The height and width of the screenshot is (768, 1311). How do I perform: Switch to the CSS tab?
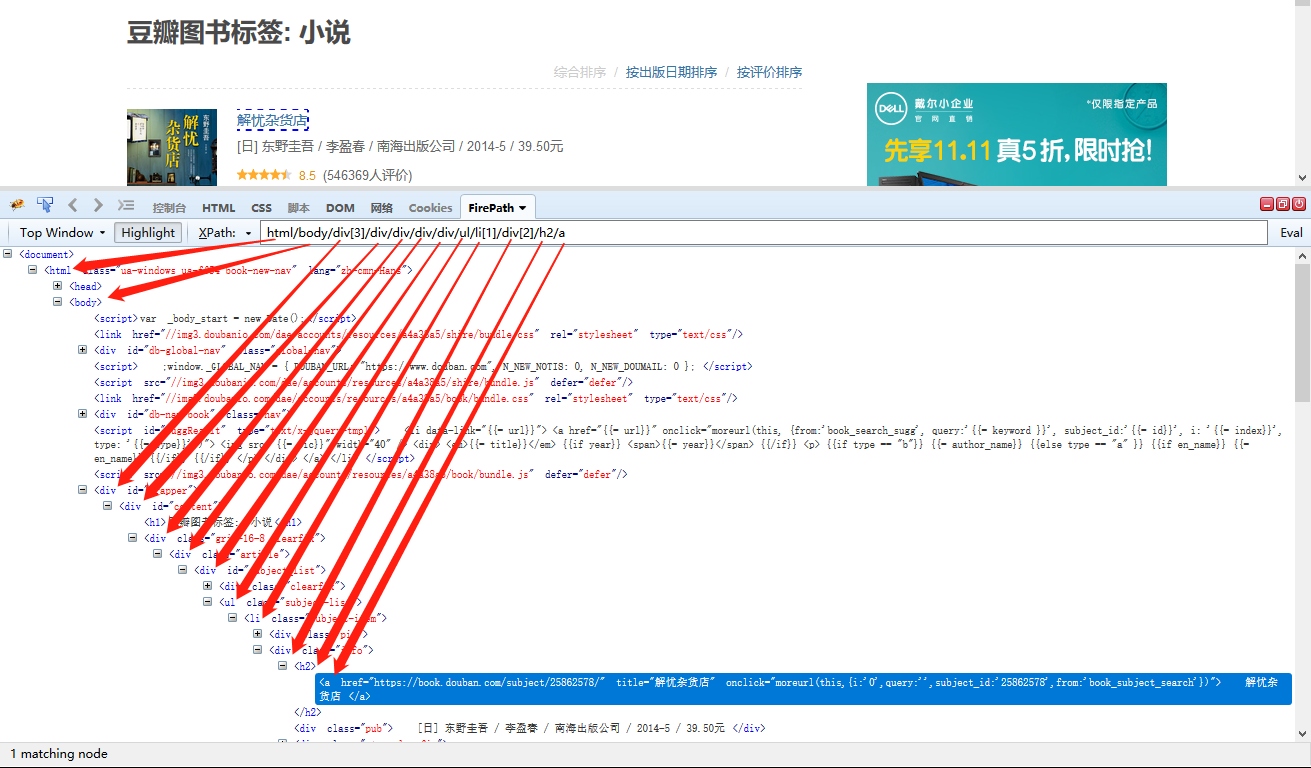coord(261,208)
